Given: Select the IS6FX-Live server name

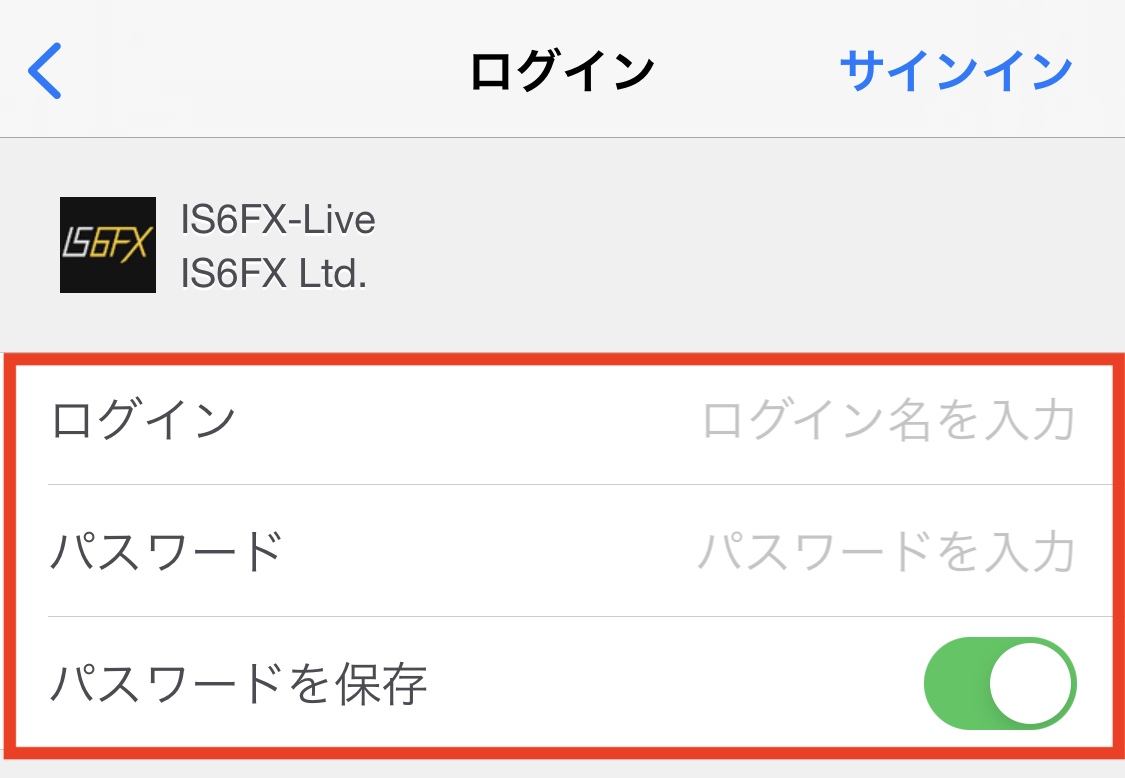Looking at the screenshot, I should click(278, 219).
